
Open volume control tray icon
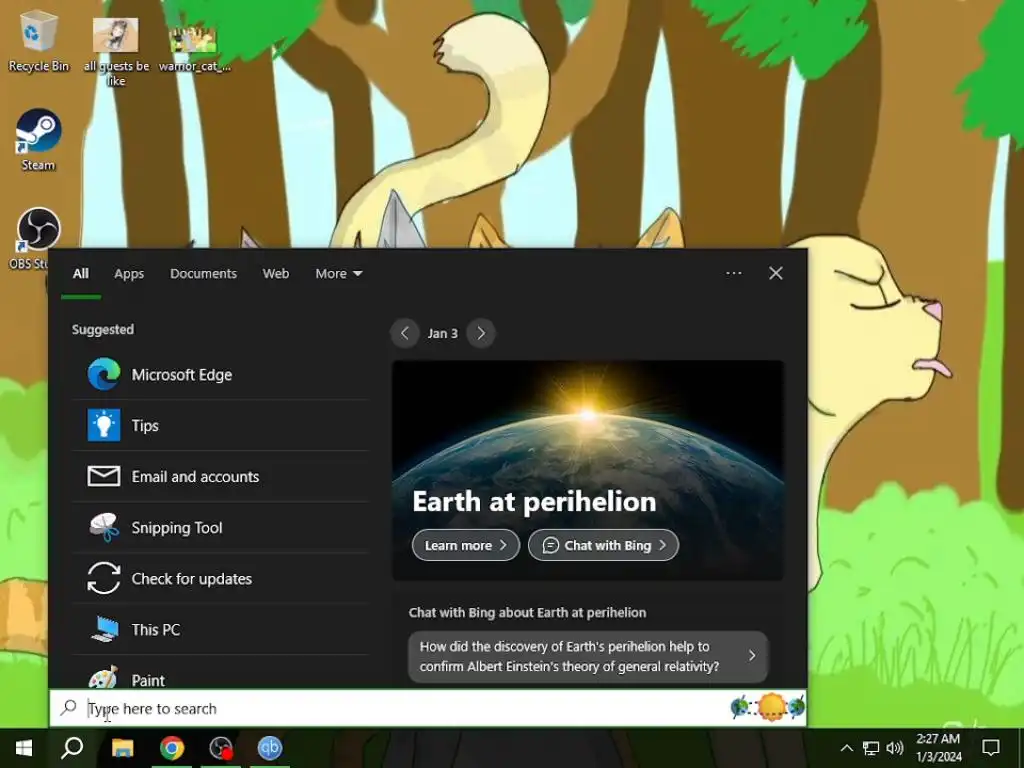[x=895, y=748]
